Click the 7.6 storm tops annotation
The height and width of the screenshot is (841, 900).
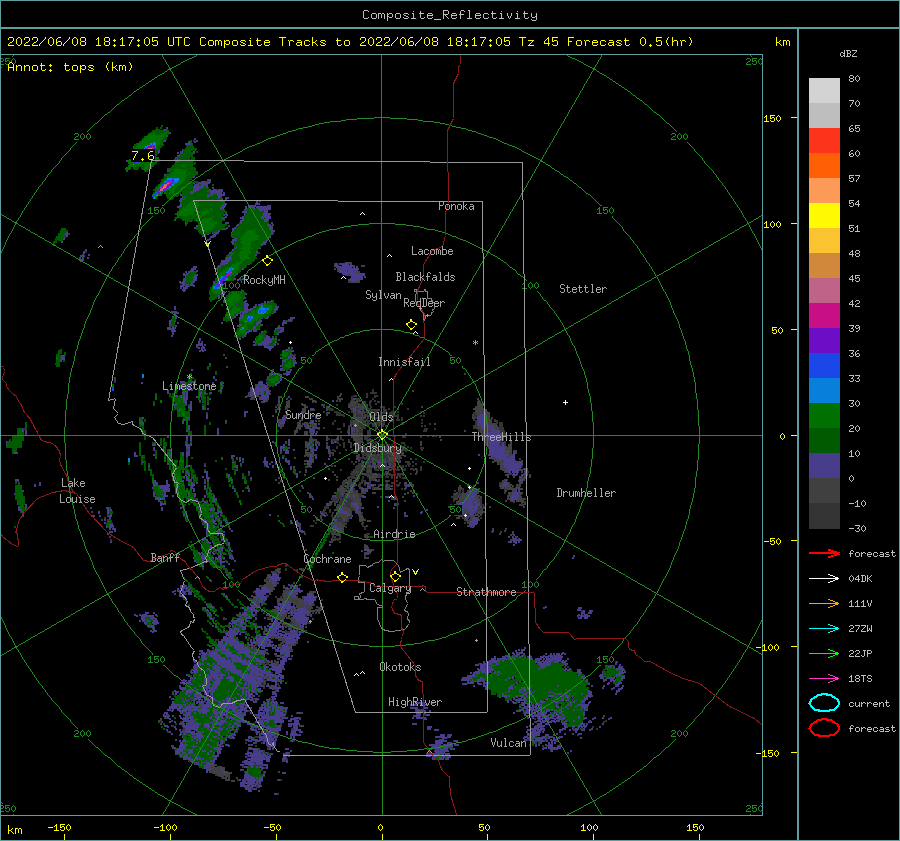[x=143, y=156]
